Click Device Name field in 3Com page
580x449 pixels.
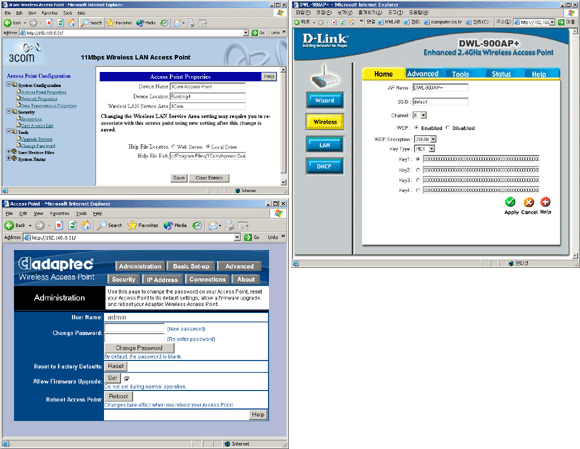pyautogui.click(x=208, y=87)
